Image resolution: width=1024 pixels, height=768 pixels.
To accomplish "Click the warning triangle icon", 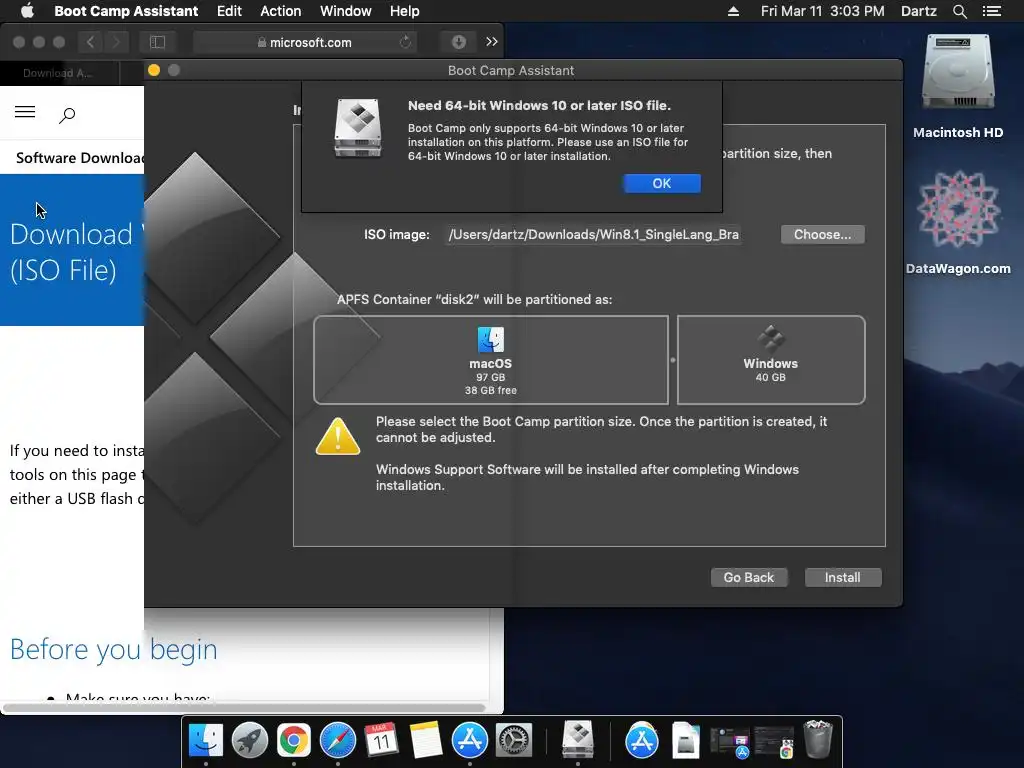I will pyautogui.click(x=338, y=436).
